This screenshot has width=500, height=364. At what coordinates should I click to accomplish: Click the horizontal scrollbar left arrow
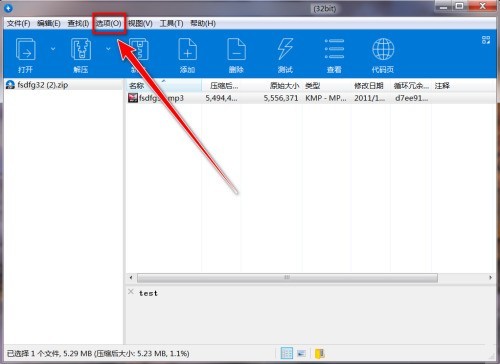coord(131,277)
